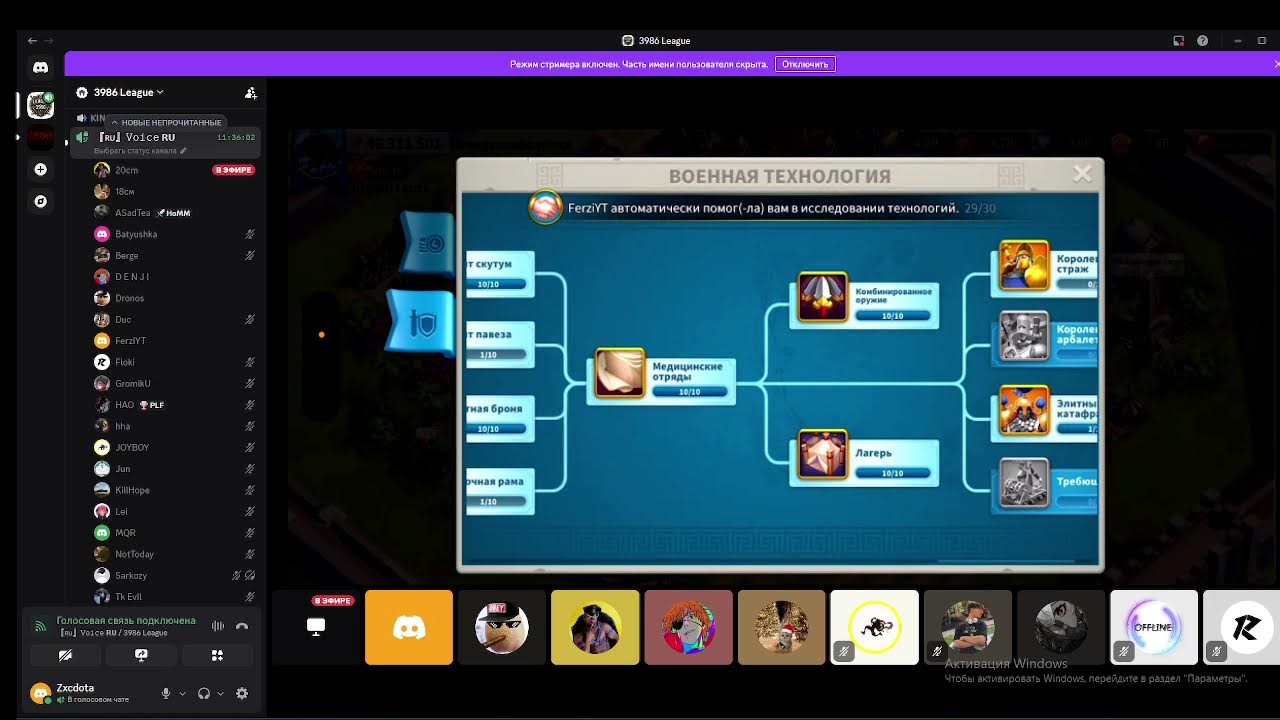
Task: Disconnect from voice with the hang-up icon
Action: click(x=241, y=626)
